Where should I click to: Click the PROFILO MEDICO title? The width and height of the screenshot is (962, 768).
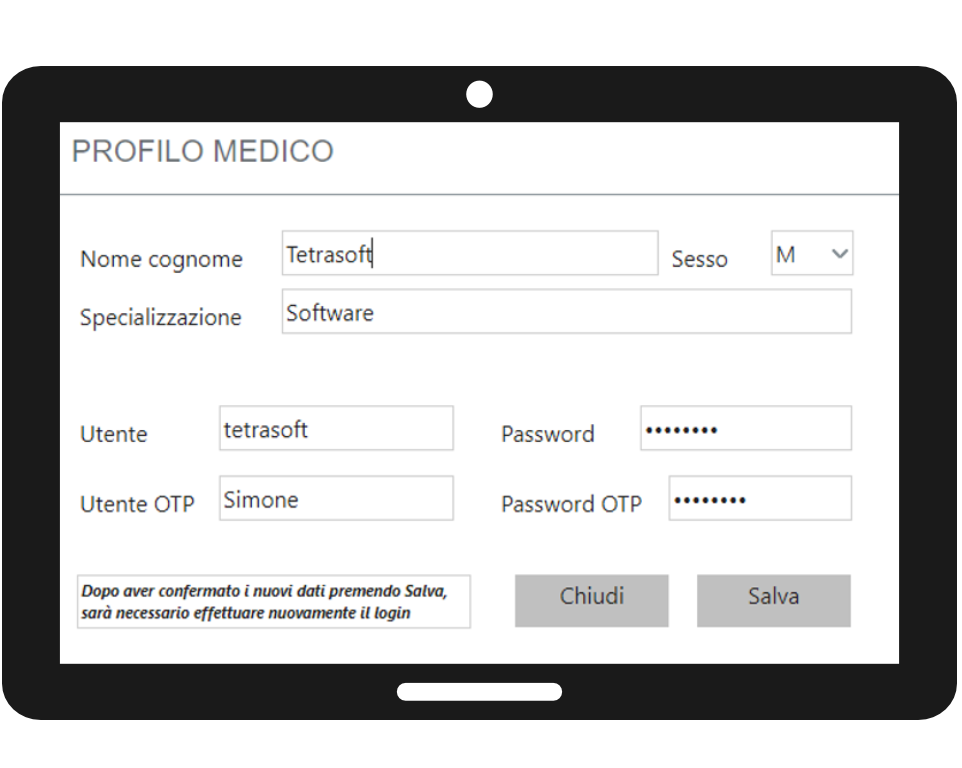click(203, 151)
